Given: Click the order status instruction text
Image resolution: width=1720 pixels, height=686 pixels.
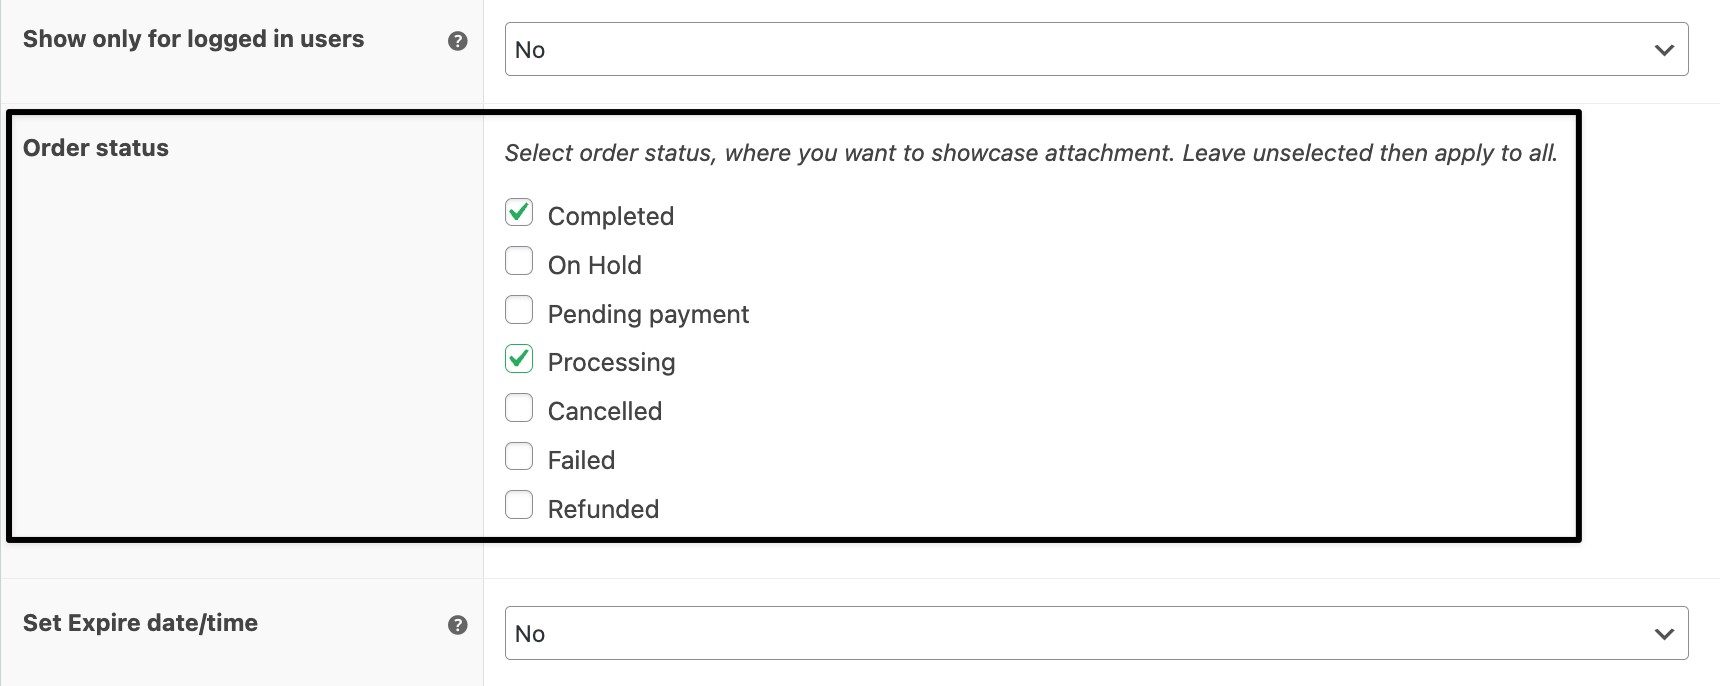Looking at the screenshot, I should (1030, 153).
